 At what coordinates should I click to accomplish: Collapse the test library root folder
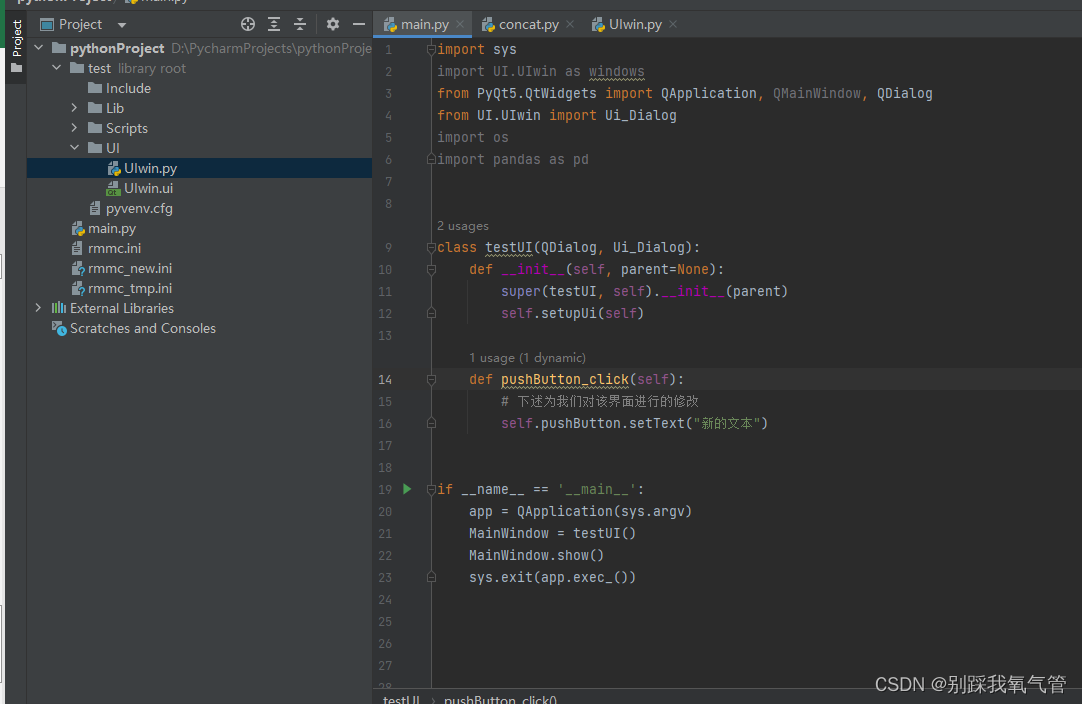pyautogui.click(x=57, y=68)
